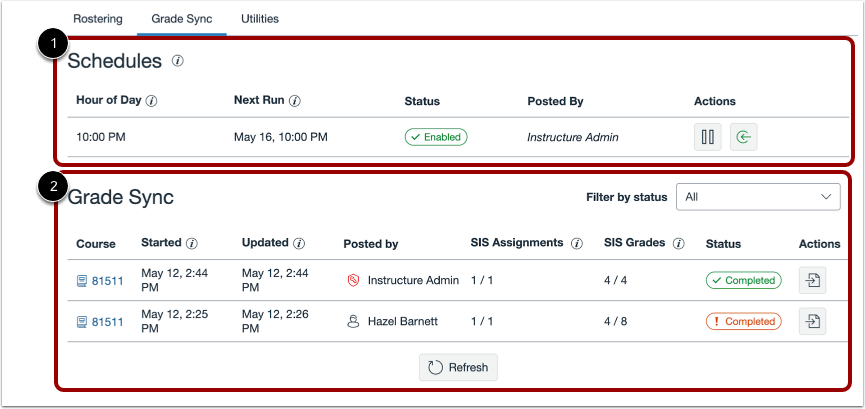Screen dimensions: 865x409
Task: Click the '4 / 4' SIS Grades value
Action: click(x=616, y=280)
